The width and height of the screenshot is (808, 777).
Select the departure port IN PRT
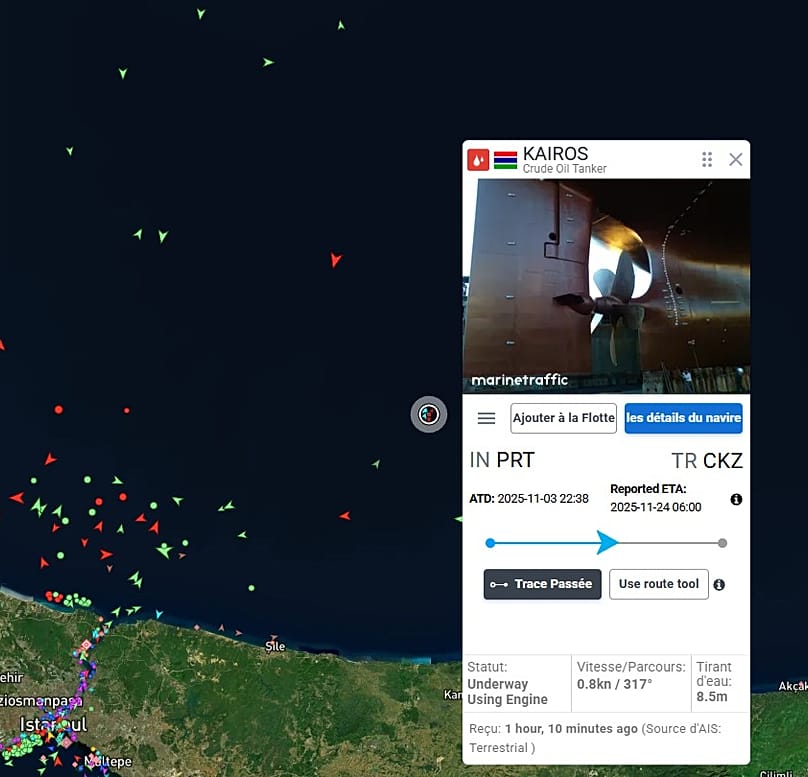click(502, 461)
